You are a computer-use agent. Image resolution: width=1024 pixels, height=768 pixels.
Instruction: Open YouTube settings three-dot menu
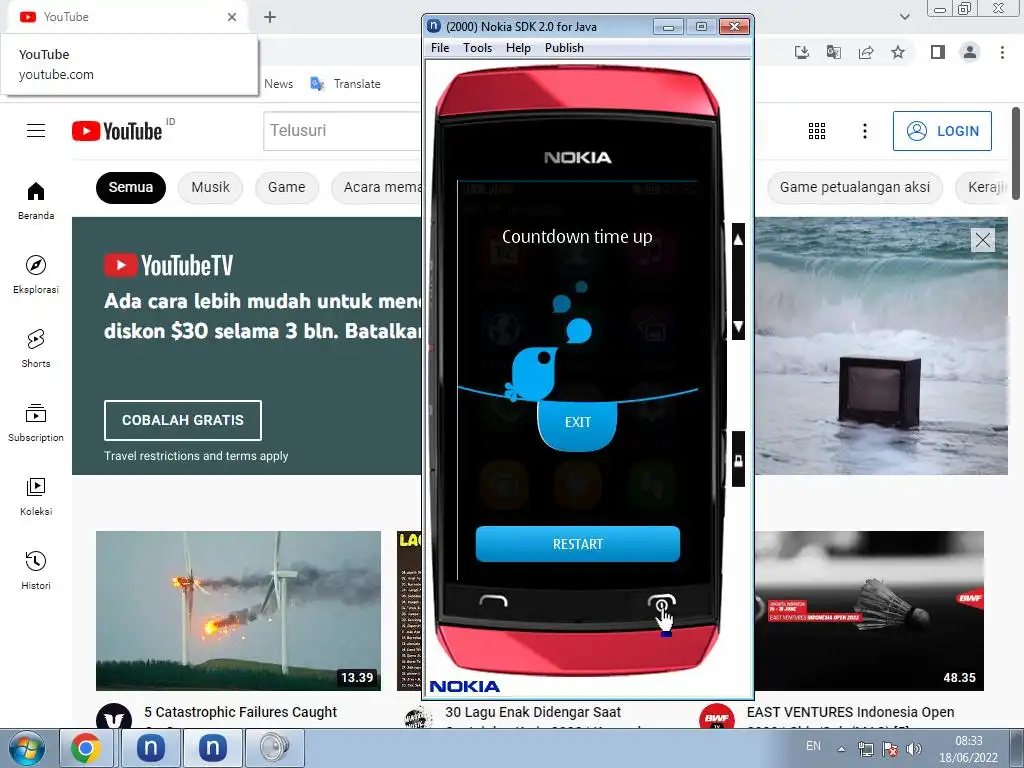coord(865,131)
